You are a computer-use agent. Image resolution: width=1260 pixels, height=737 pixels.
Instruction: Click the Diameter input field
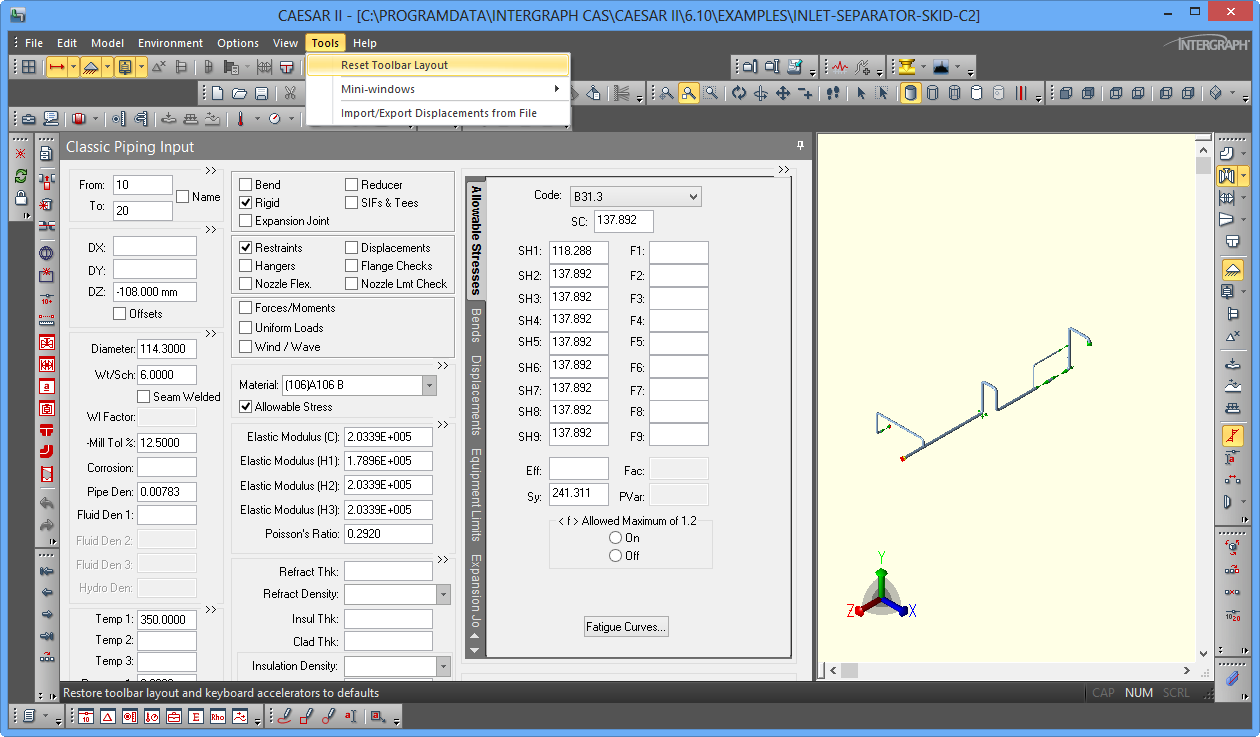pyautogui.click(x=167, y=349)
